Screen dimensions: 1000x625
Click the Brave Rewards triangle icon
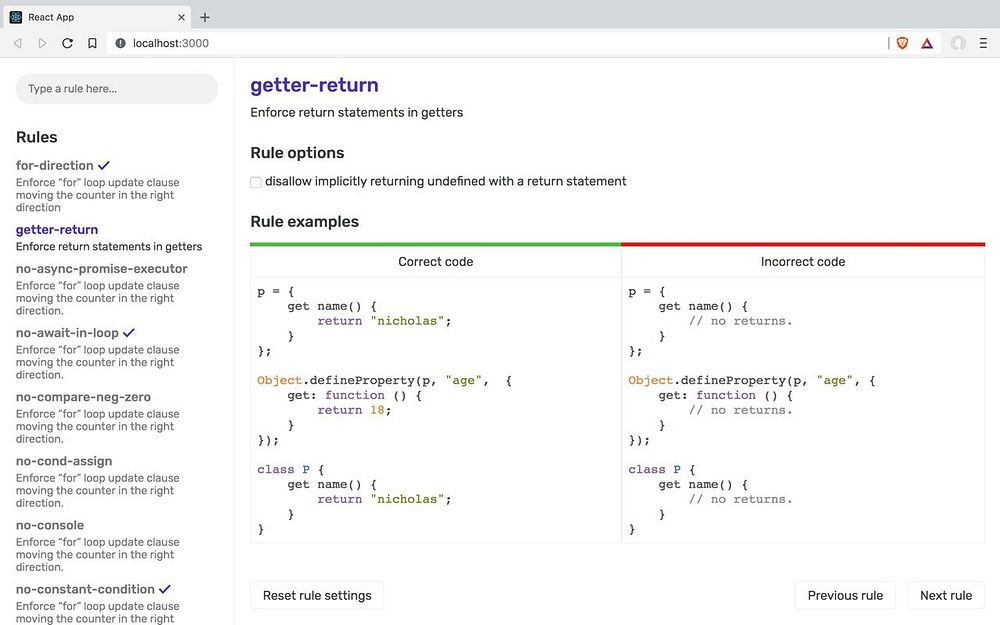pos(927,43)
